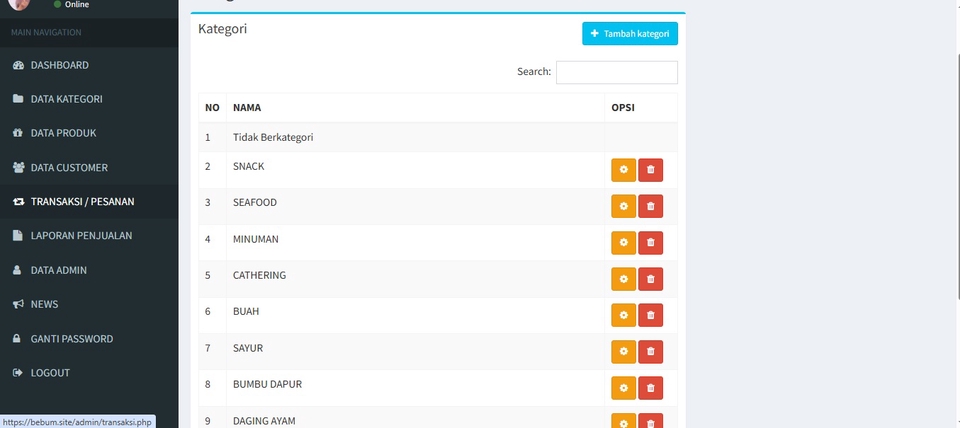This screenshot has height=428, width=960.
Task: Sort table by the NO column header
Action: click(212, 108)
